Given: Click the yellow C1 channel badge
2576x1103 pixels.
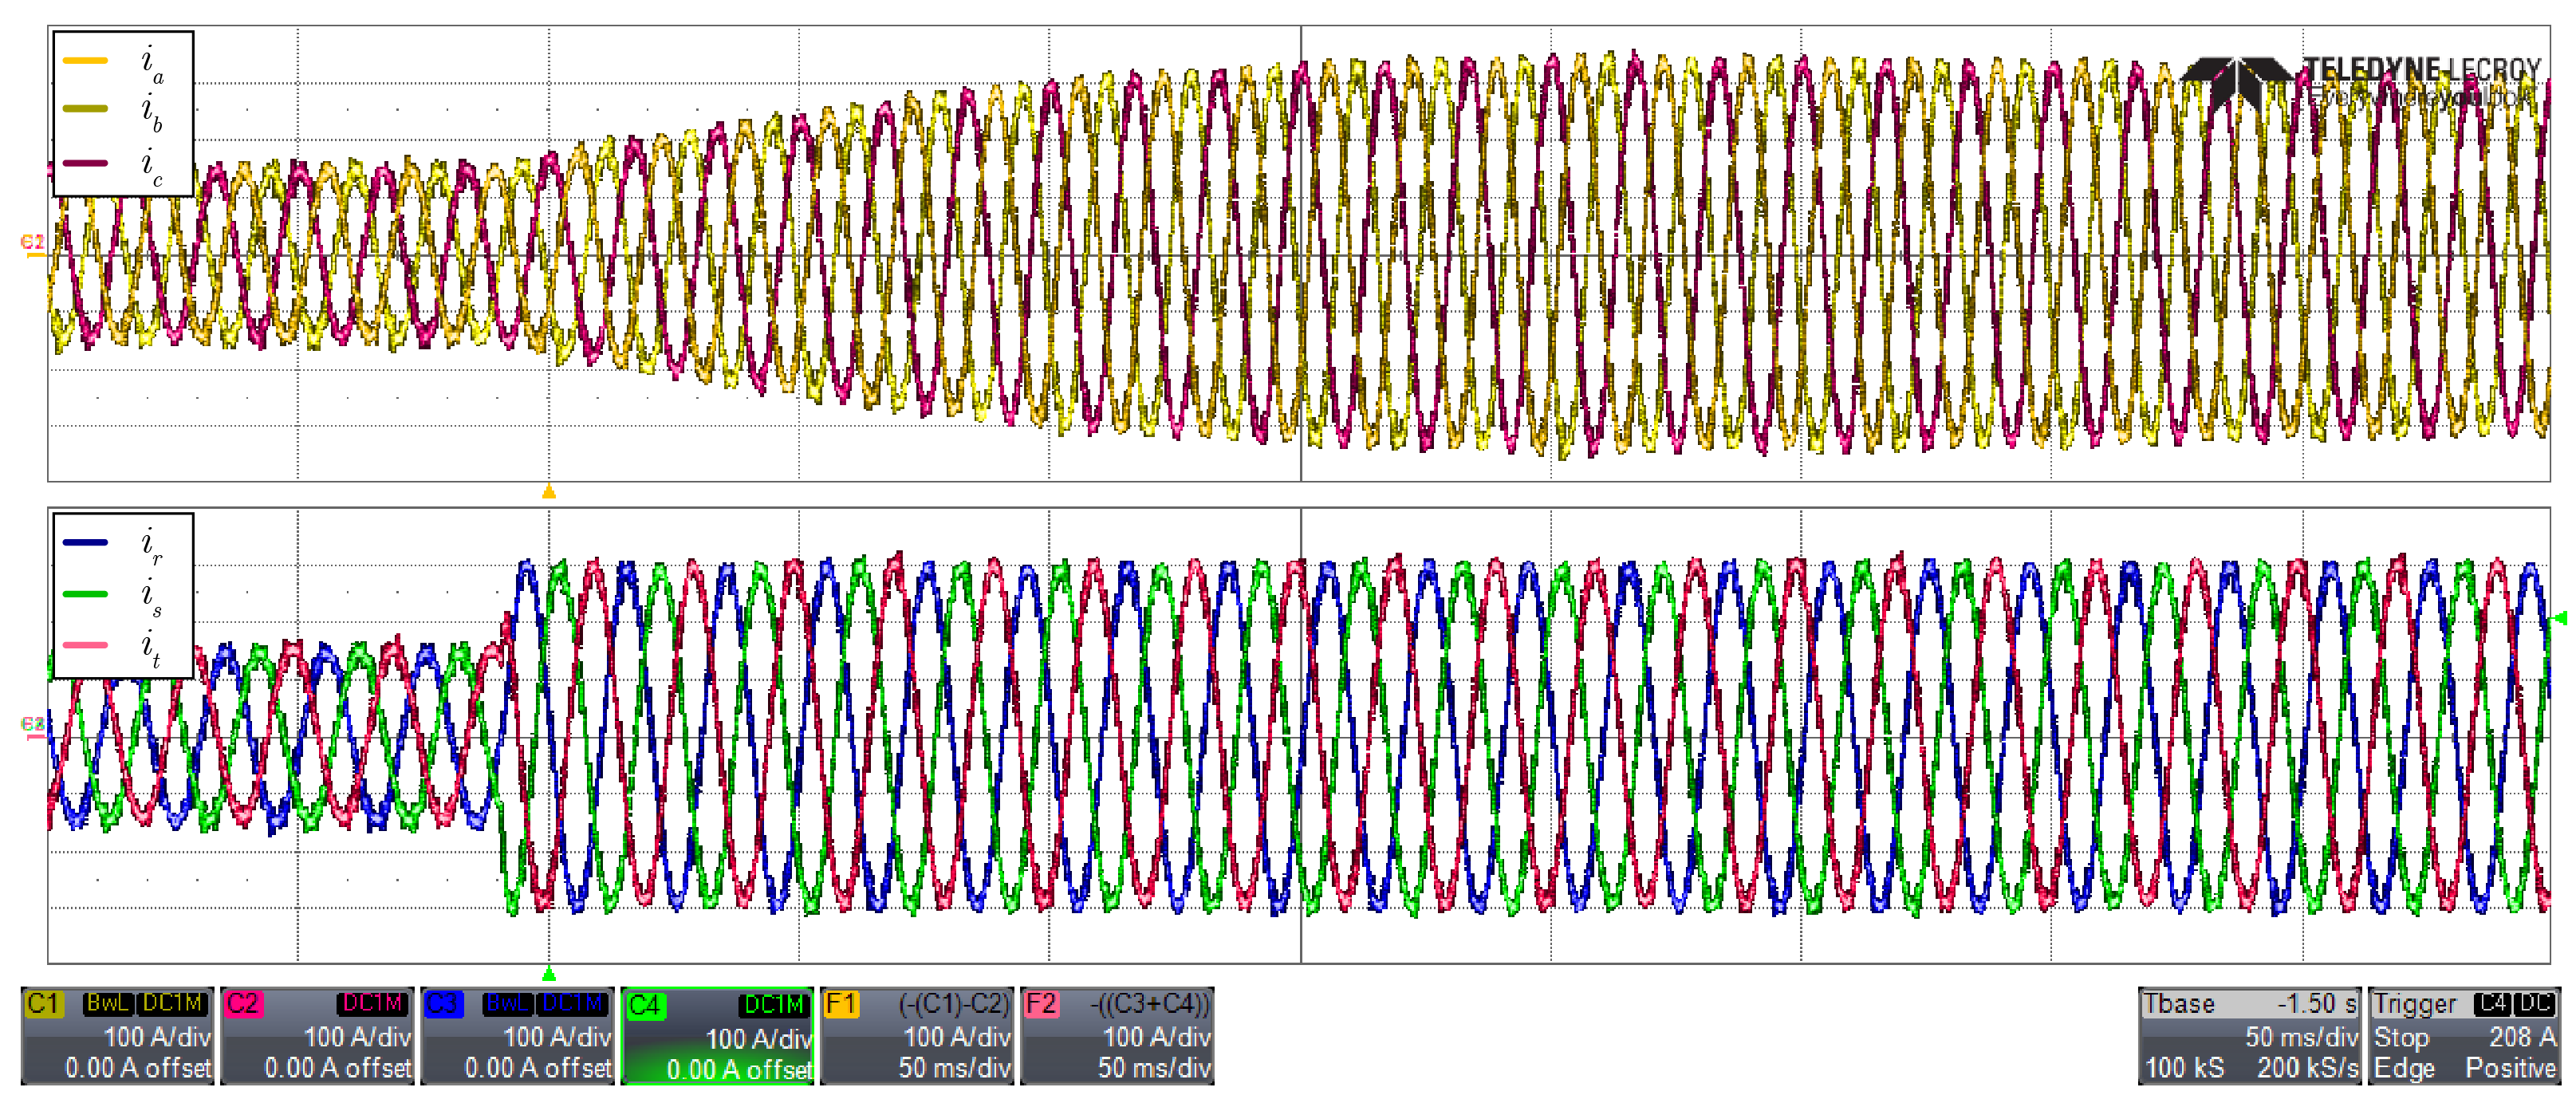Looking at the screenshot, I should [x=45, y=1004].
